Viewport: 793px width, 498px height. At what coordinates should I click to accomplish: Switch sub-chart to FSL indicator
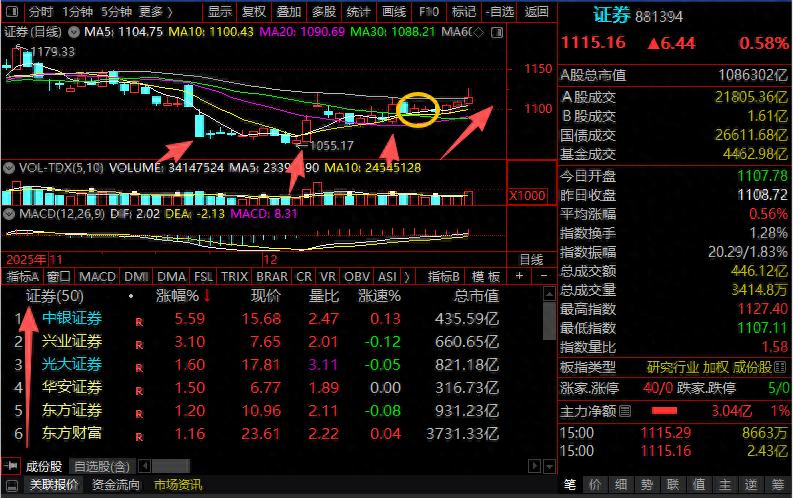[x=203, y=277]
